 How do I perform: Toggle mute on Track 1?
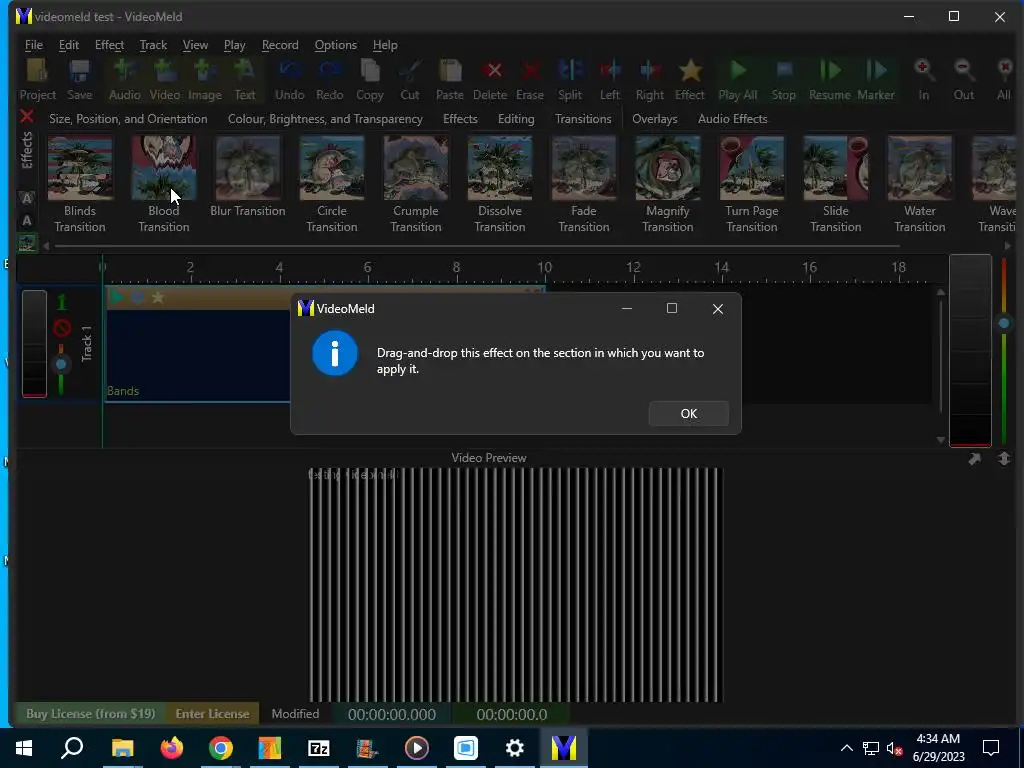(x=62, y=327)
